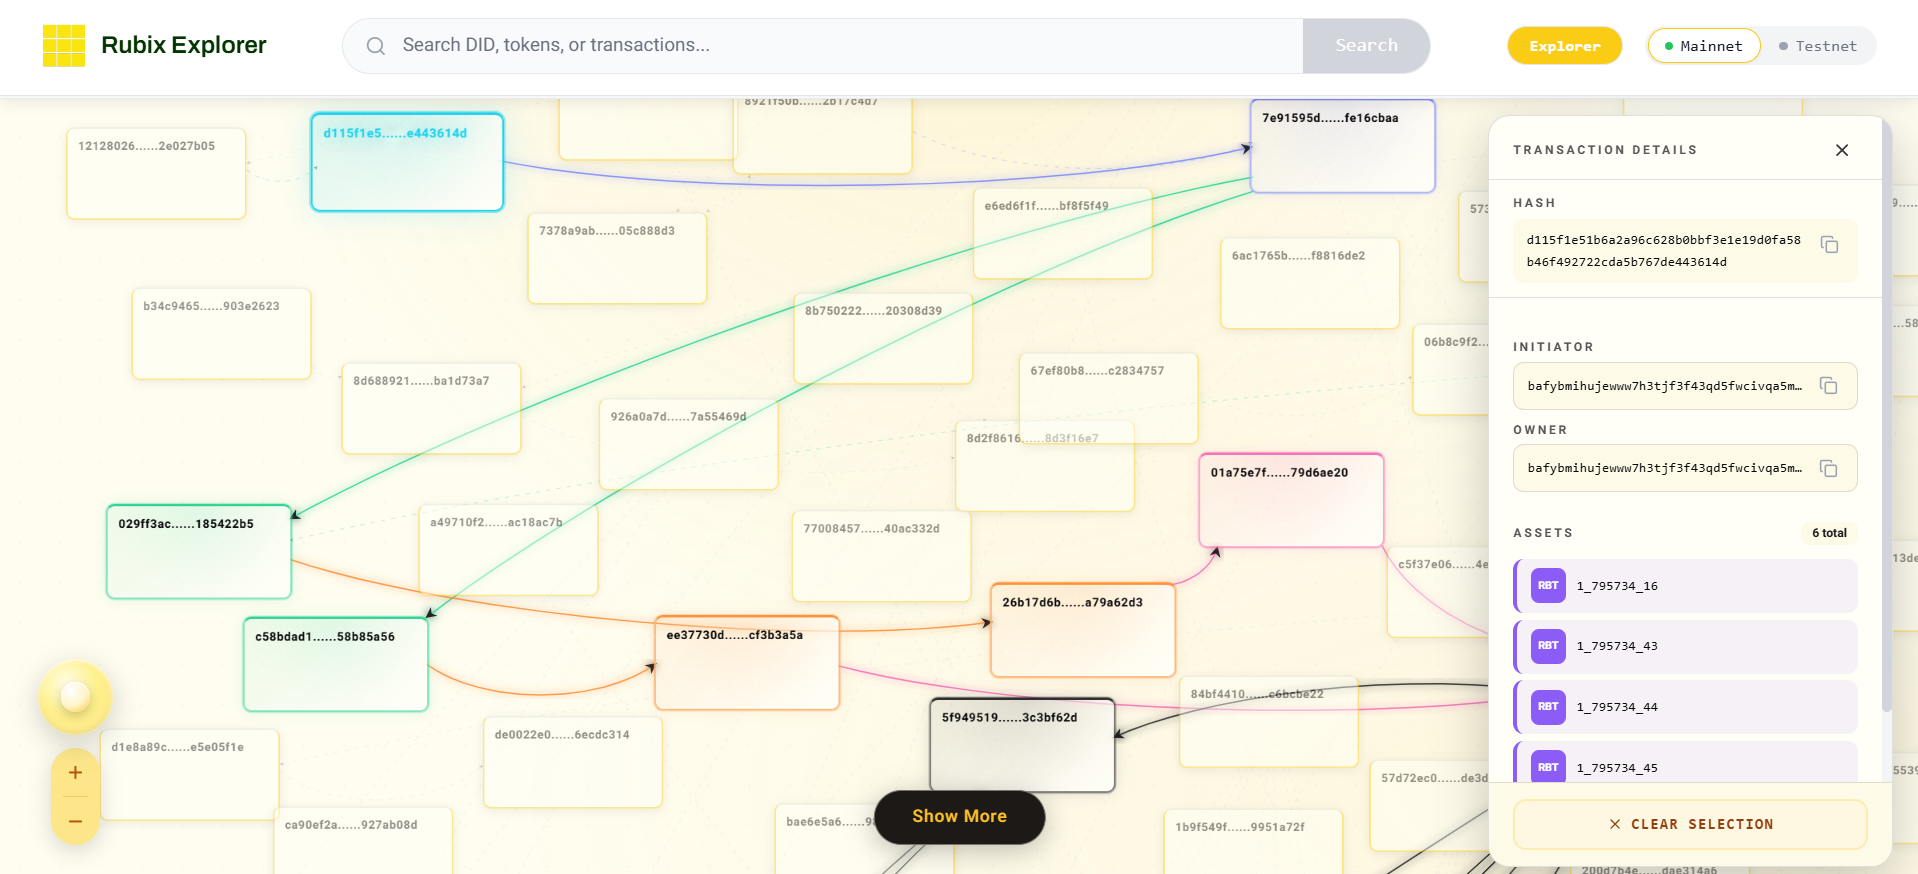Select transaction node de0022e0......6ecdc314
Viewport: 1918px width, 874px height.
coord(573,762)
